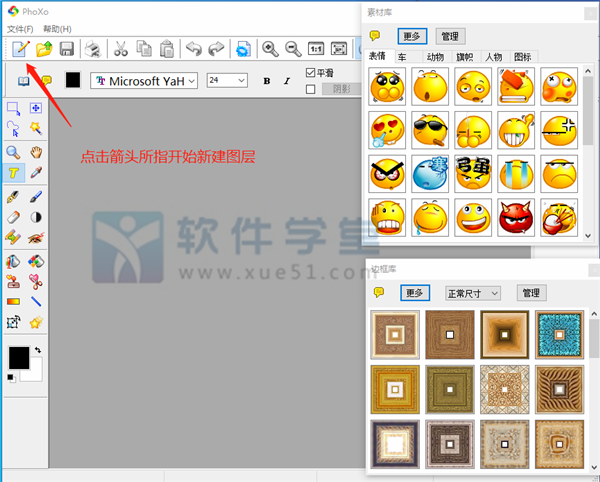Open the 文件(F) menu
This screenshot has width=600, height=482.
click(x=20, y=28)
